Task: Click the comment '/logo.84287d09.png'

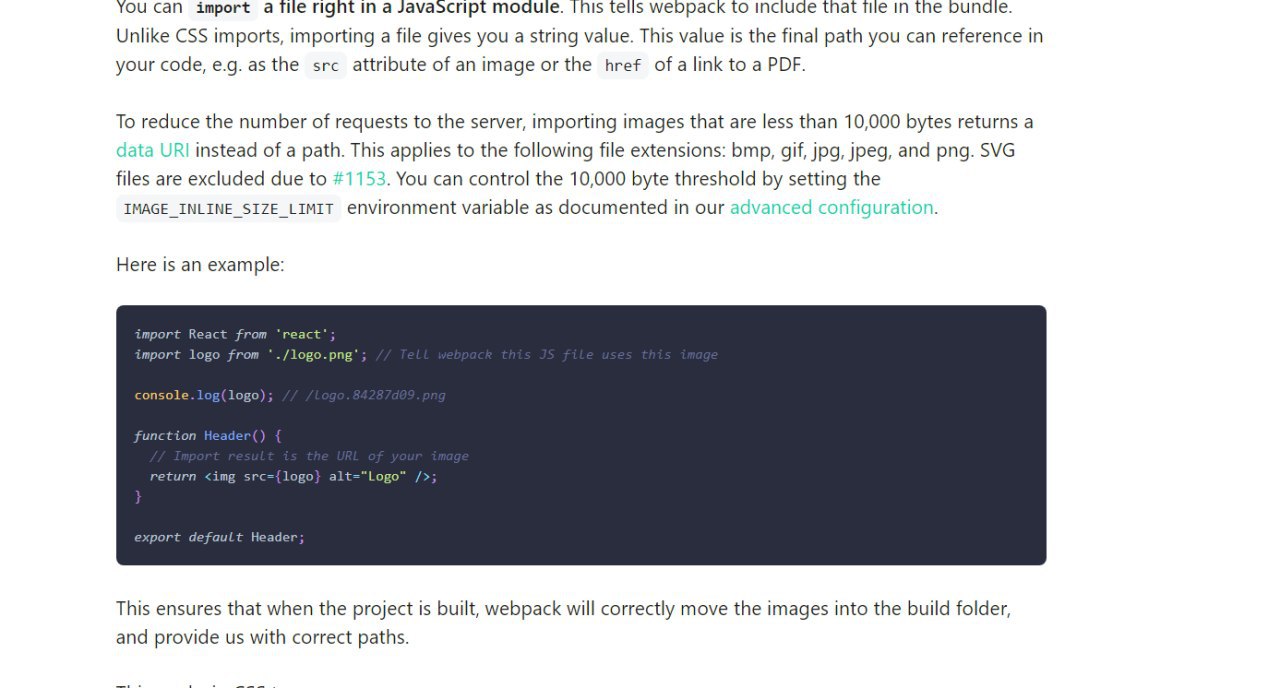Action: click(x=364, y=395)
